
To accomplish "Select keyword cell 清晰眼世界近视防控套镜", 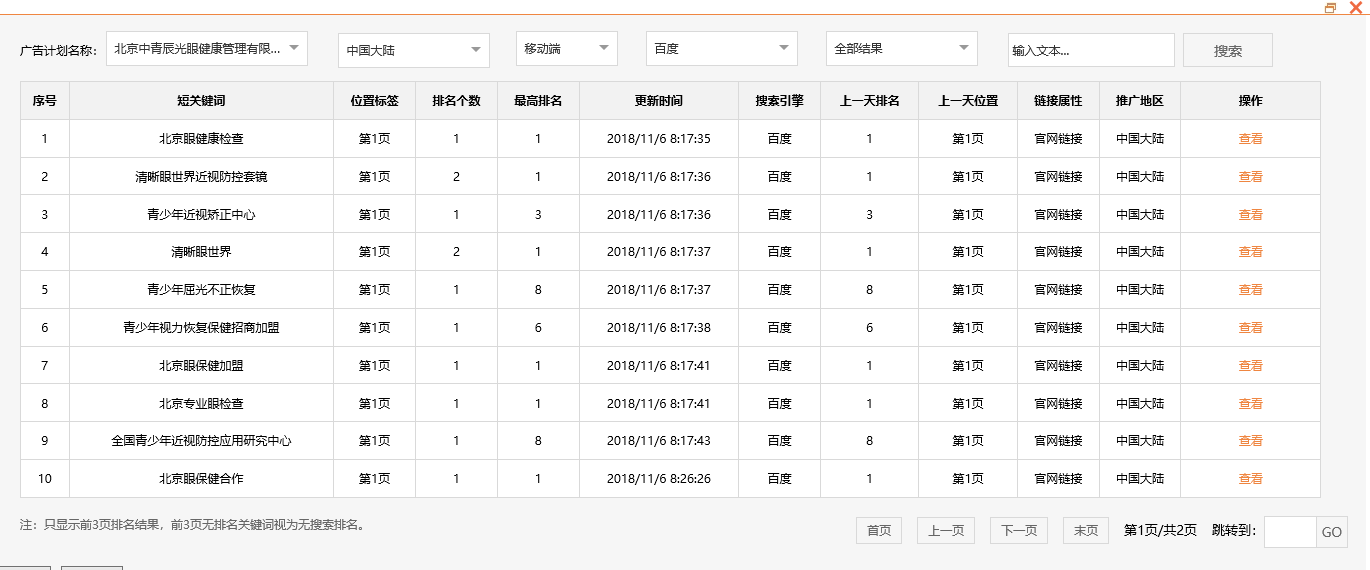I will coord(201,177).
